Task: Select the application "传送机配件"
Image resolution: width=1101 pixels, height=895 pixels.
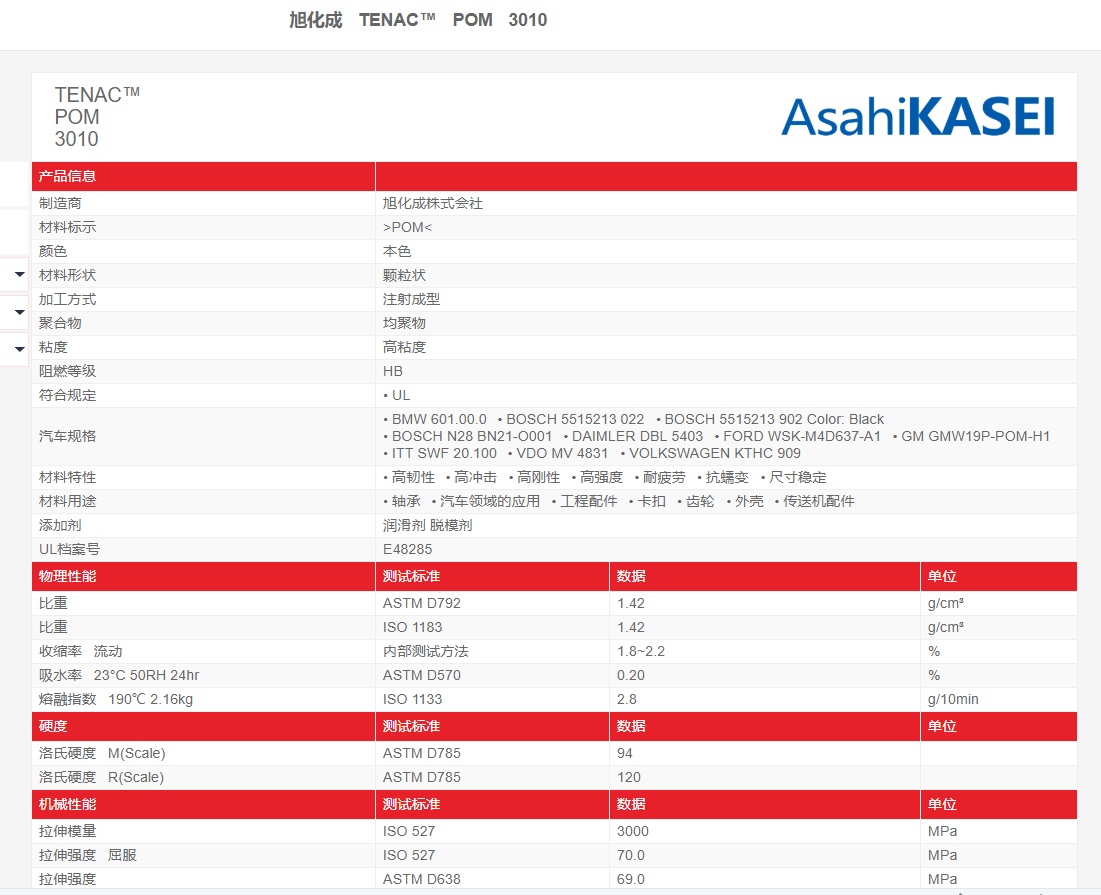Action: [819, 501]
